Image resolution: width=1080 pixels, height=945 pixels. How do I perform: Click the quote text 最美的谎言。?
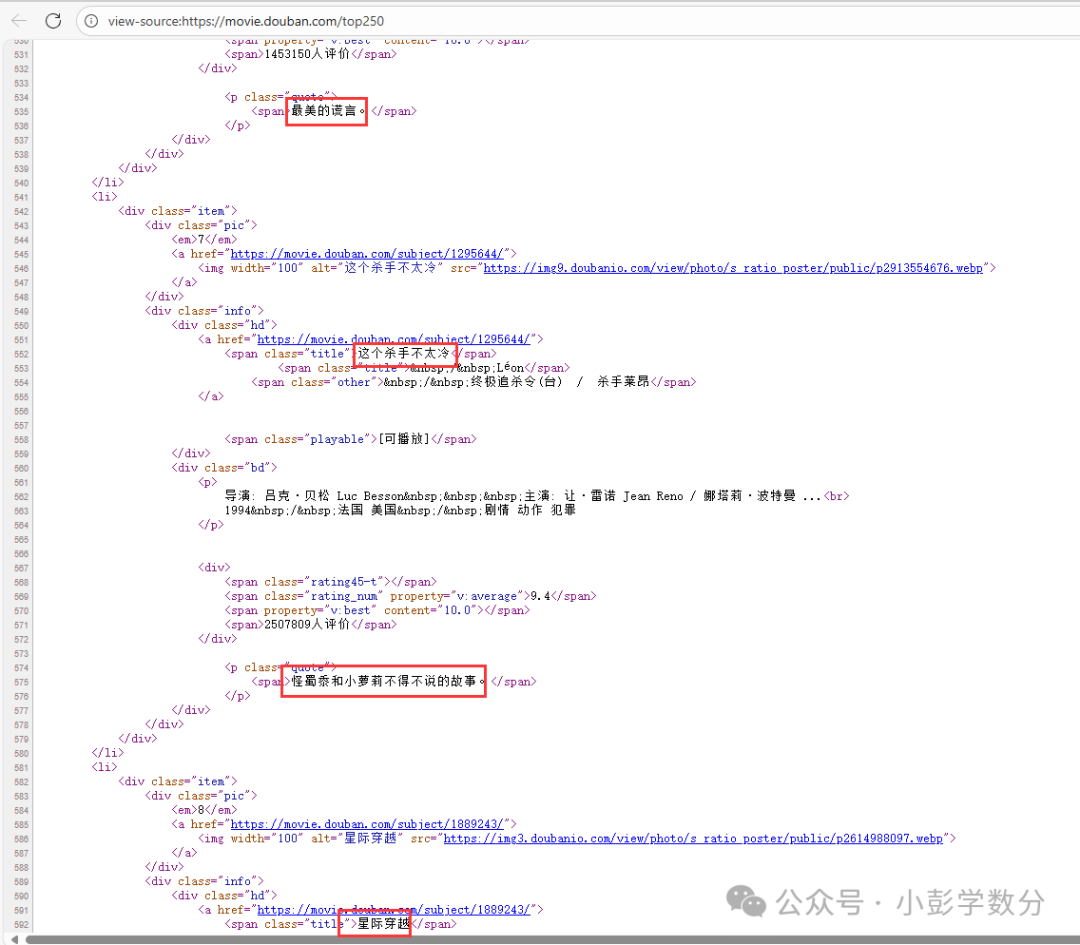pos(328,111)
